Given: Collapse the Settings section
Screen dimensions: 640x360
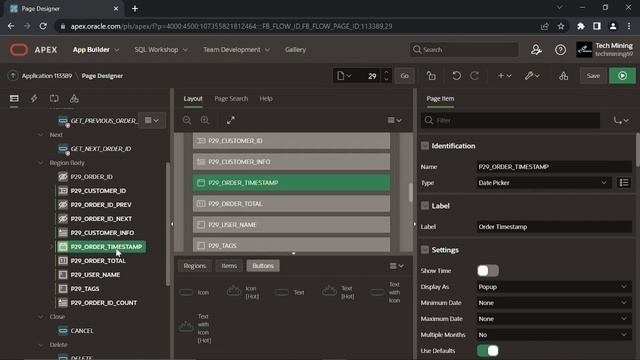Looking at the screenshot, I should coord(425,250).
